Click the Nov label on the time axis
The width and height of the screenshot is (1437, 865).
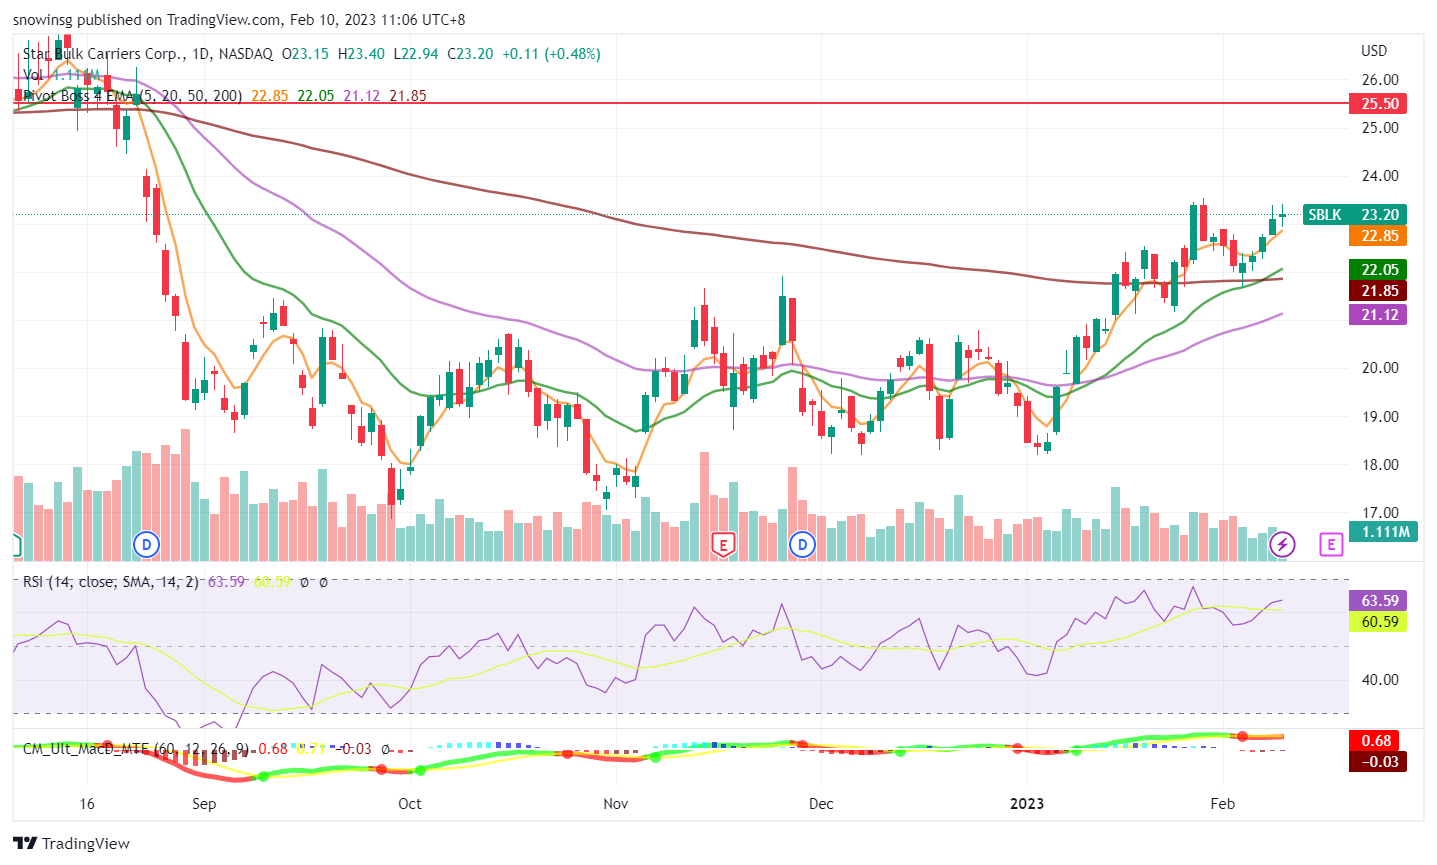(x=616, y=804)
